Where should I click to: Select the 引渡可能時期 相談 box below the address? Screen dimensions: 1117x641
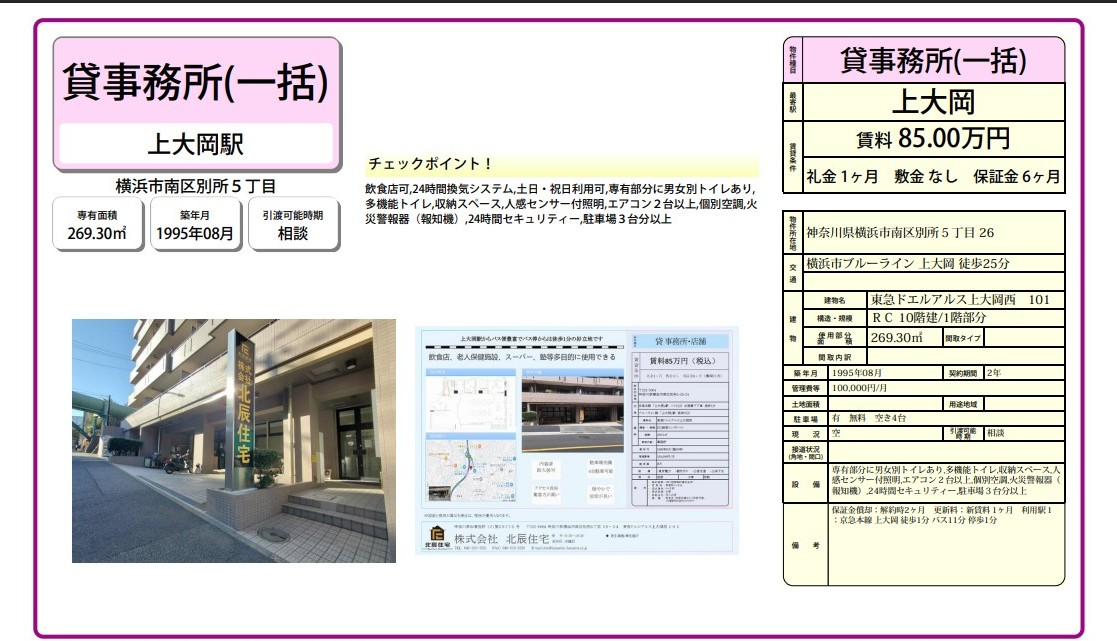pos(293,225)
